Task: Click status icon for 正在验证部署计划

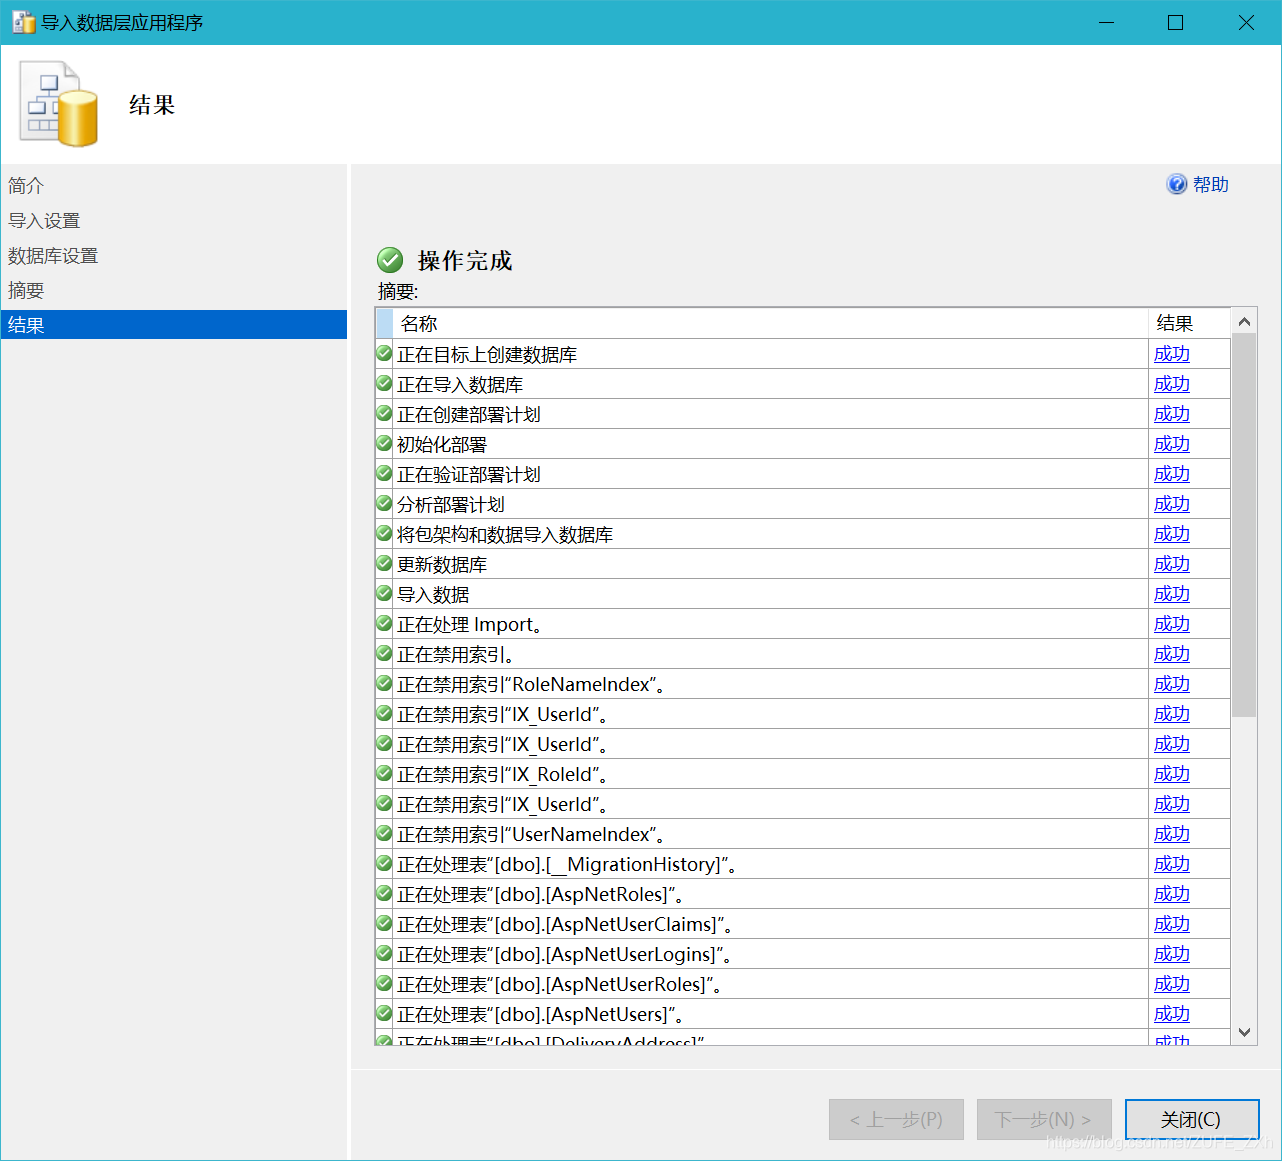Action: tap(384, 473)
